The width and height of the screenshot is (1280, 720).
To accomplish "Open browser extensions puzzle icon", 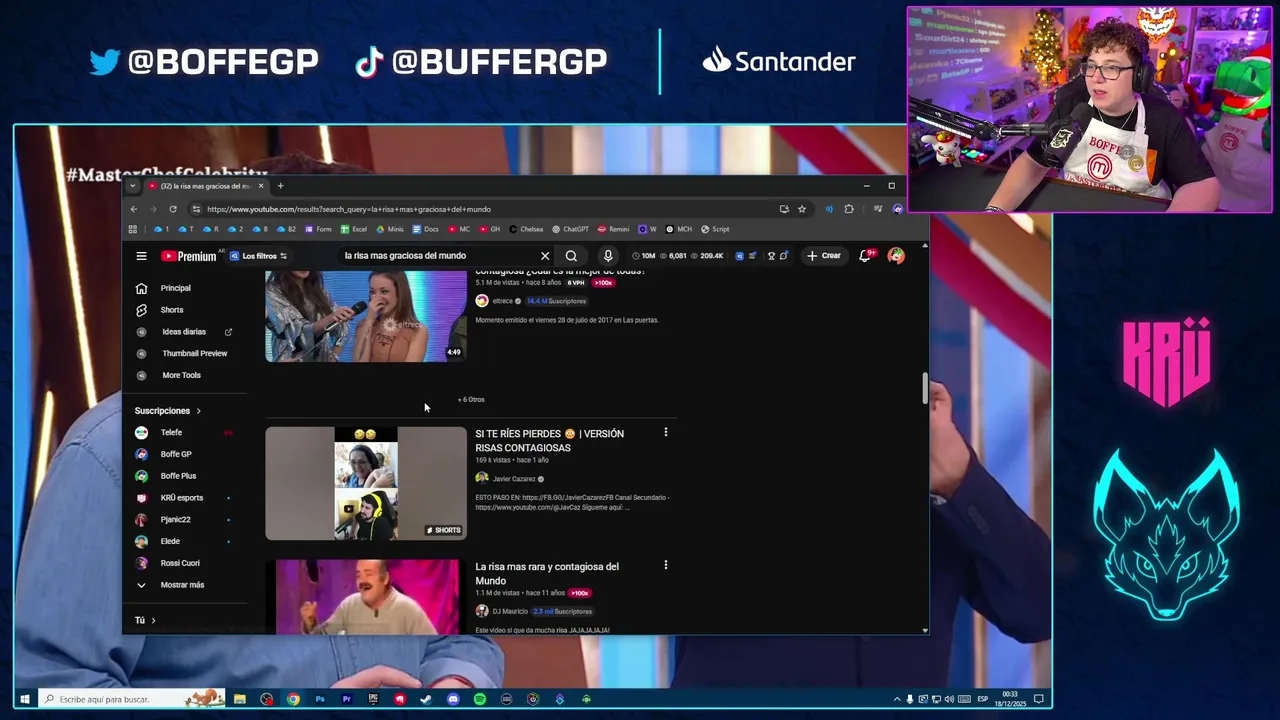I will [x=849, y=209].
